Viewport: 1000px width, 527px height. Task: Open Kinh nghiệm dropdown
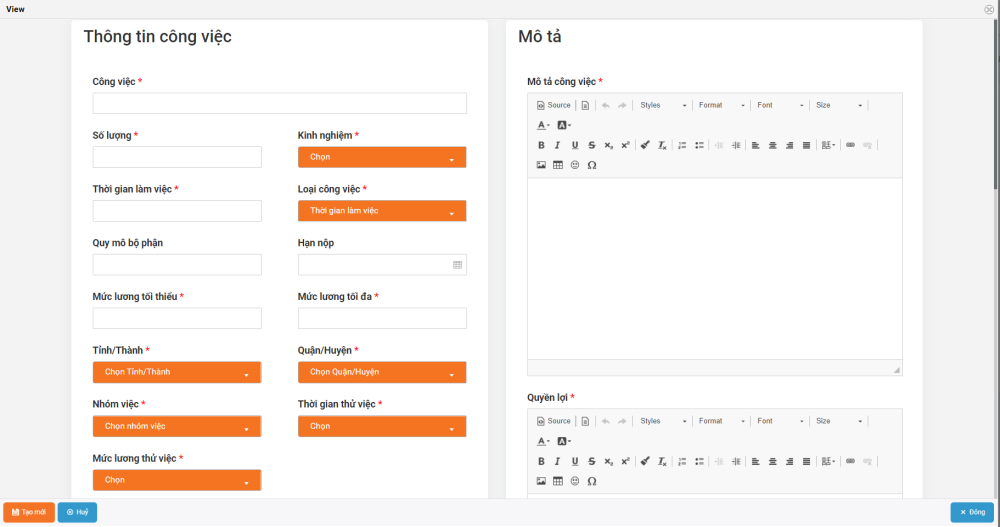[382, 157]
